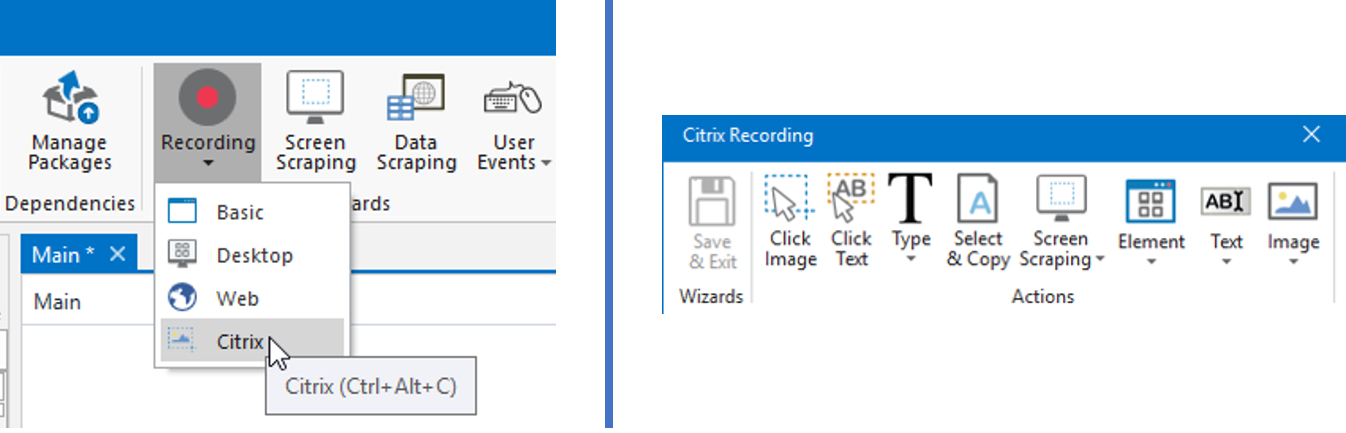
Task: Choose Basic from the Recording menu
Action: click(240, 212)
